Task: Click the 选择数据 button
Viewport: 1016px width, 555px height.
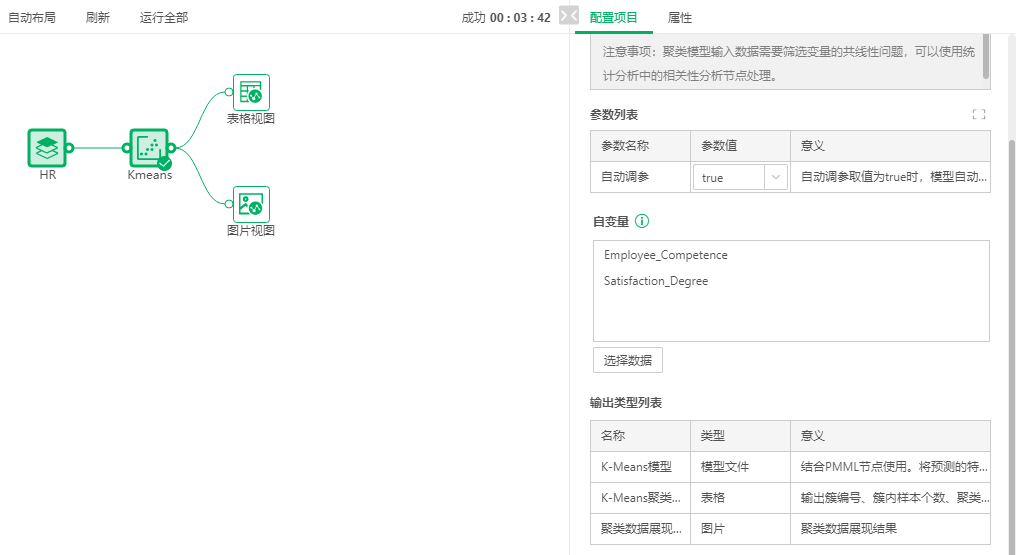Action: click(627, 360)
